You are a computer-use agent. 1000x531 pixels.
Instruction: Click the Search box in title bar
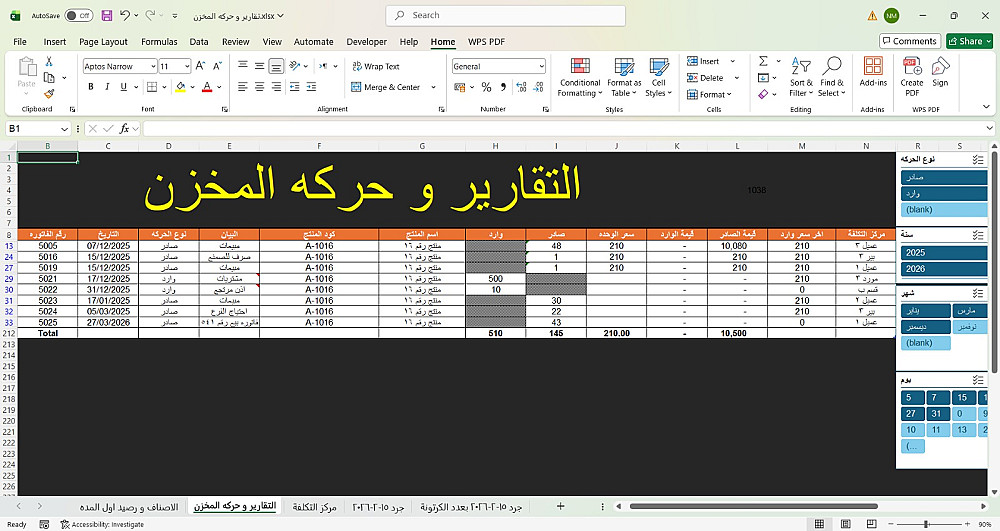click(x=506, y=15)
